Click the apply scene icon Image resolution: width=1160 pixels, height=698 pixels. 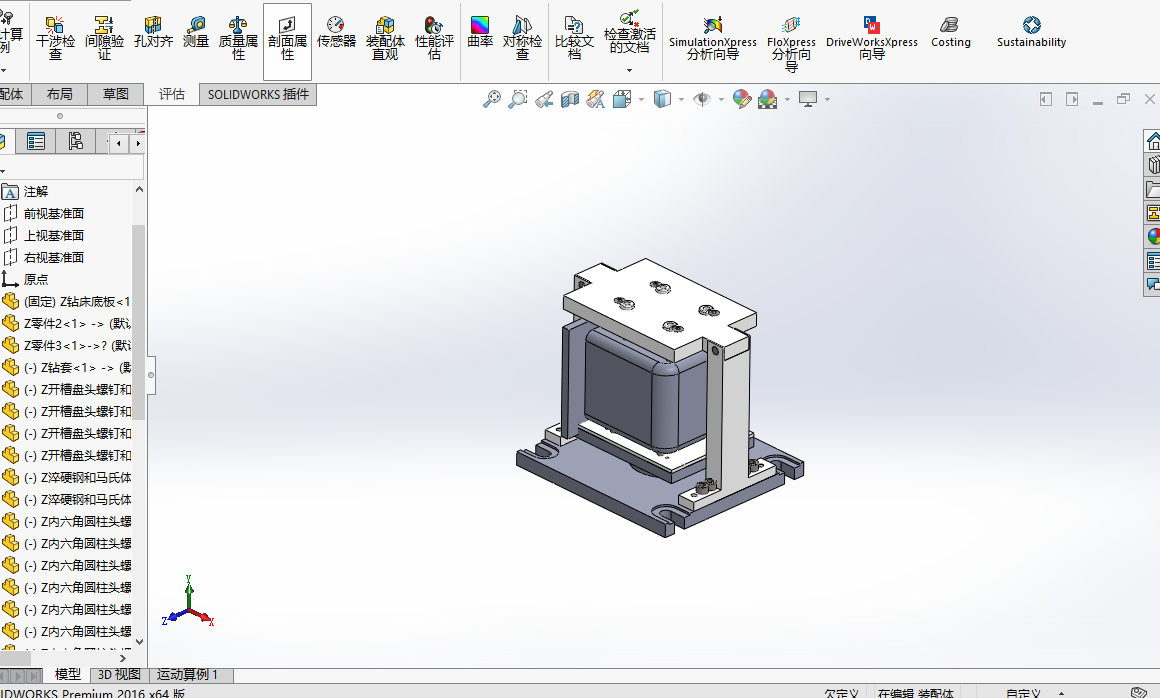point(767,99)
